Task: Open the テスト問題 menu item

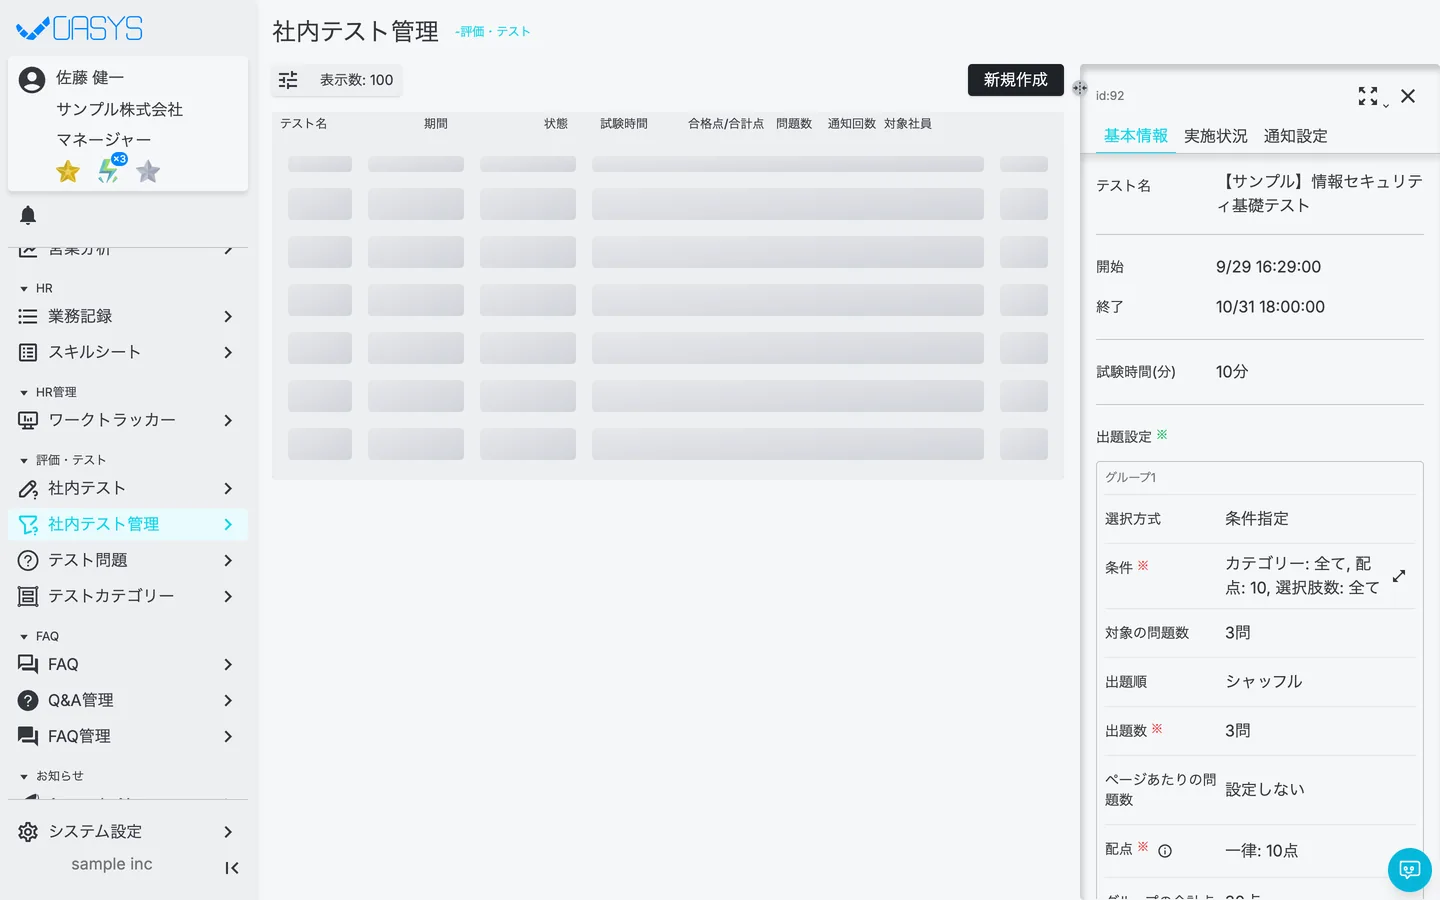Action: [x=128, y=560]
